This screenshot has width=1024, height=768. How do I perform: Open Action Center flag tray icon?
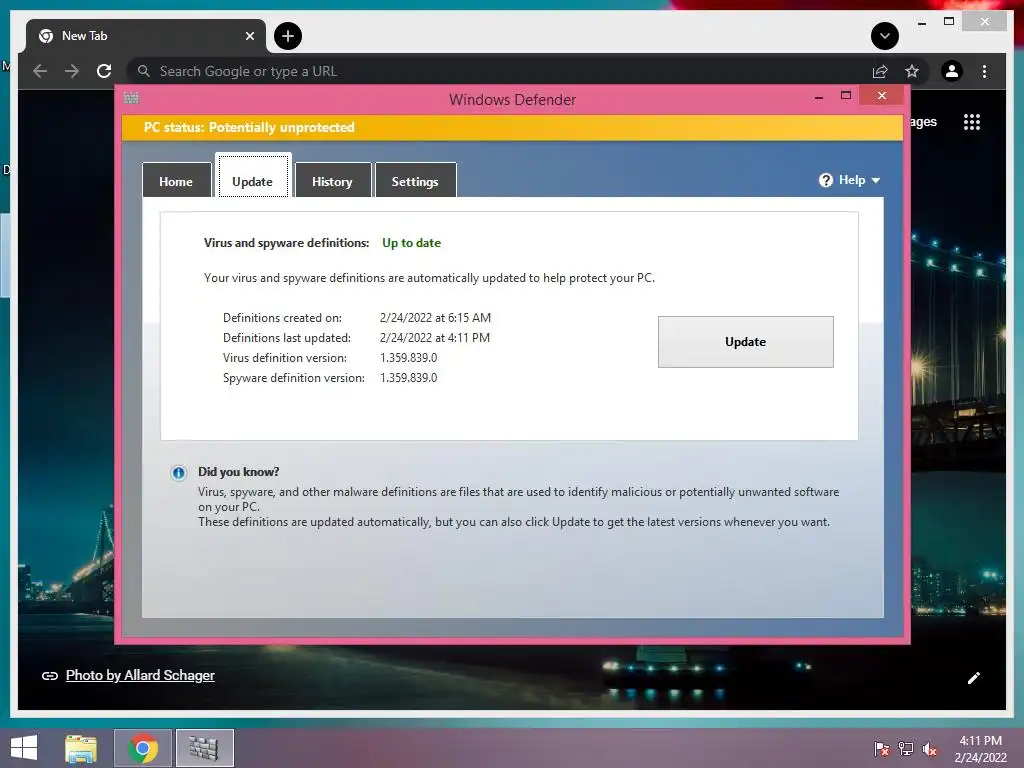coord(881,749)
